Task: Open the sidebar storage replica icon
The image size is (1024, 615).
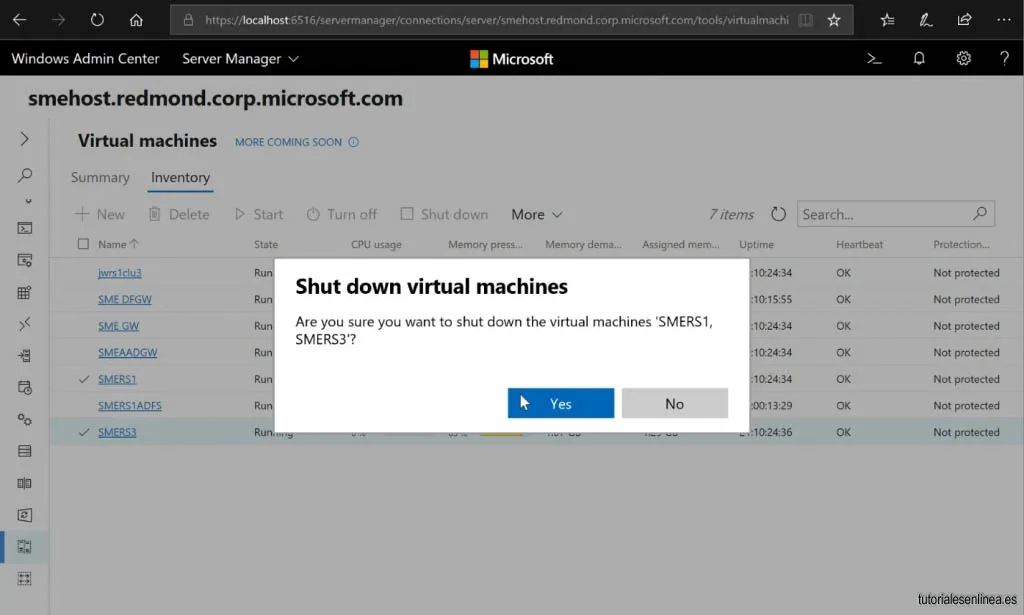Action: (x=24, y=483)
